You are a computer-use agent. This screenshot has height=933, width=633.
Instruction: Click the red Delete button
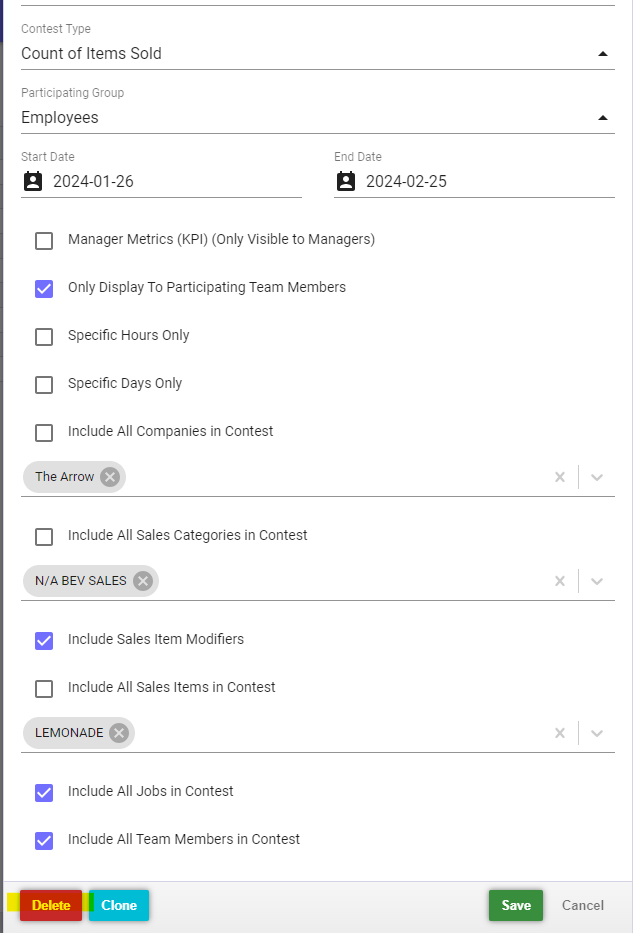point(51,905)
